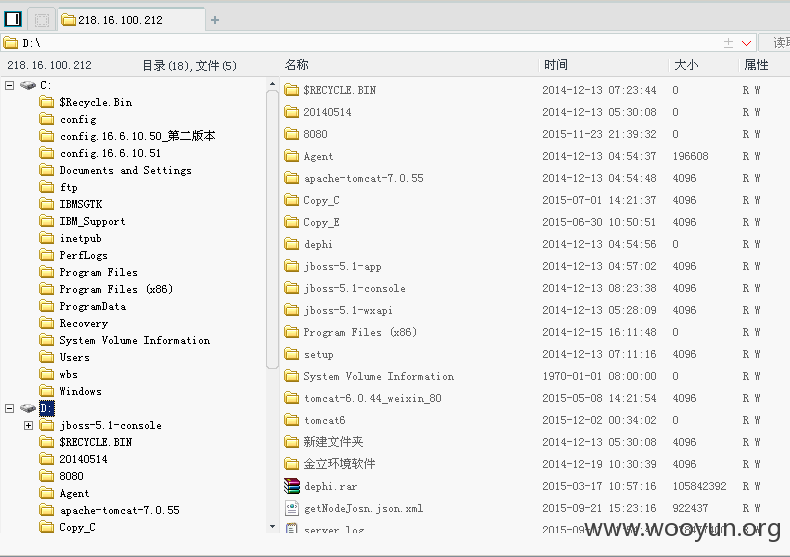Click the tree scrollbar up arrow
This screenshot has height=557, width=790.
click(273, 84)
